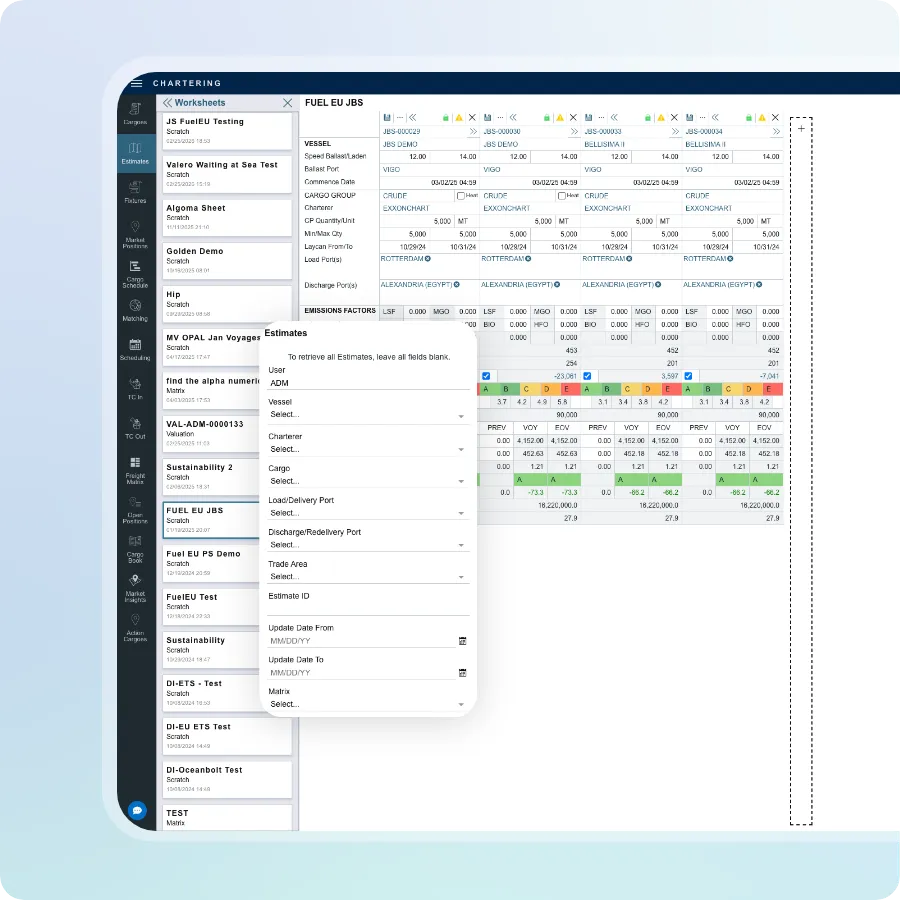Remove ROTTERDAM load port from JBS-000029
Viewport: 900px width, 900px height.
click(428, 259)
